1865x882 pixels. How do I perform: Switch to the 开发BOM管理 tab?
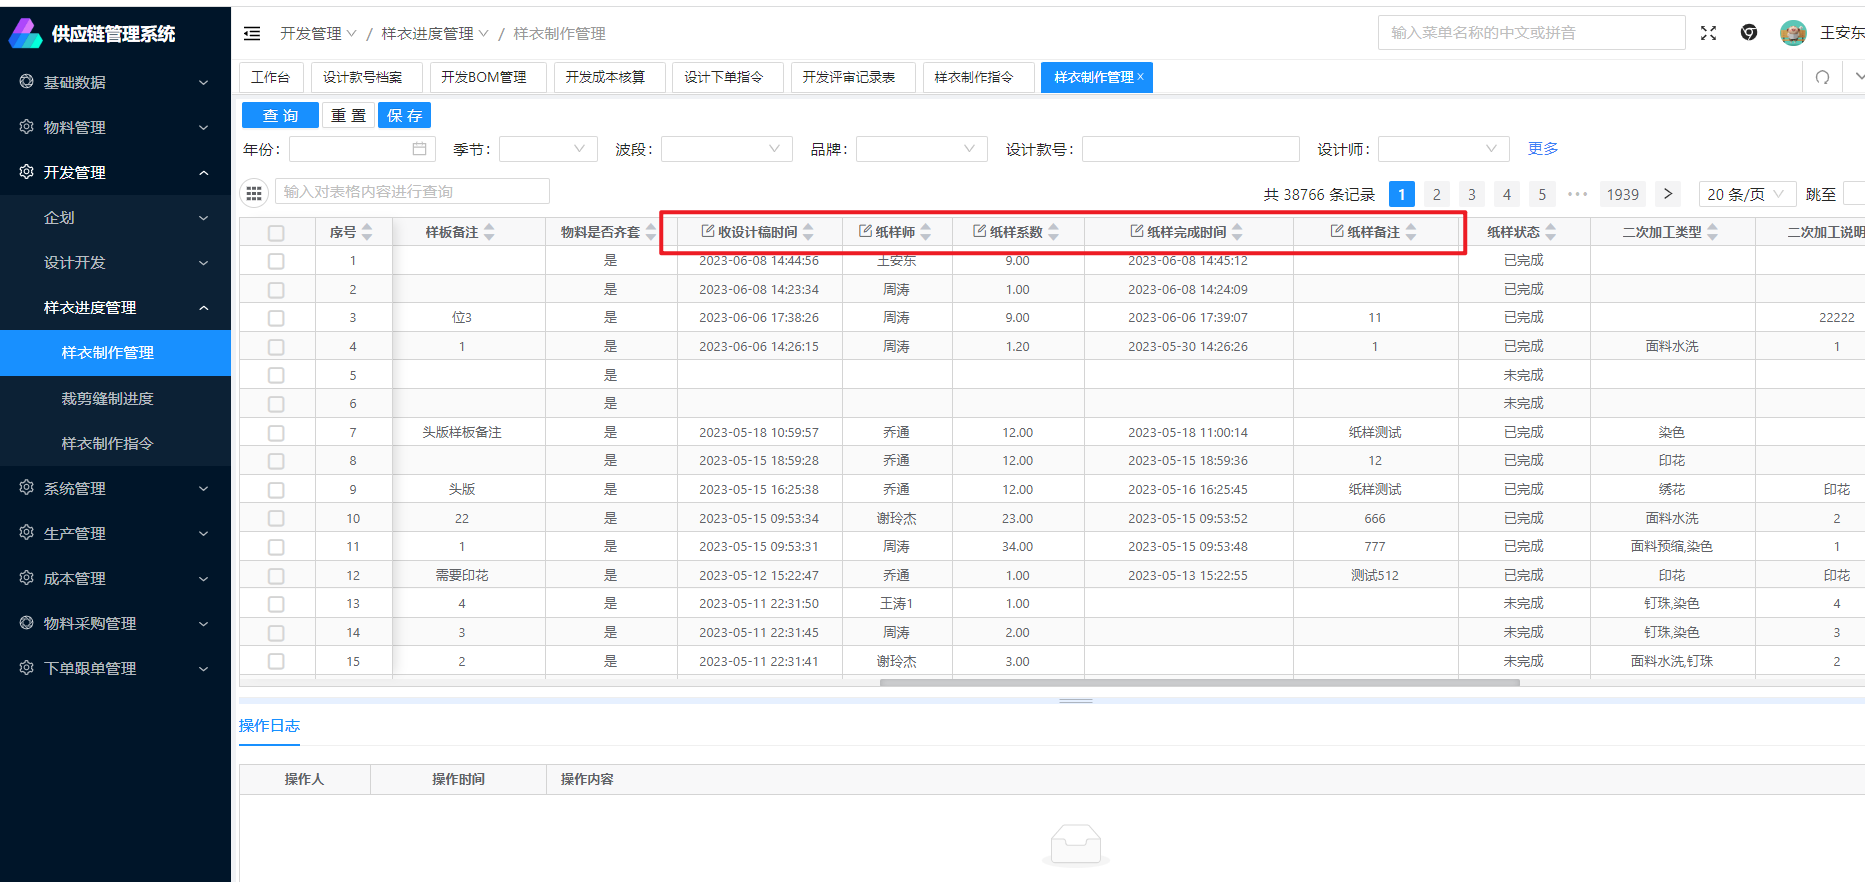[484, 77]
